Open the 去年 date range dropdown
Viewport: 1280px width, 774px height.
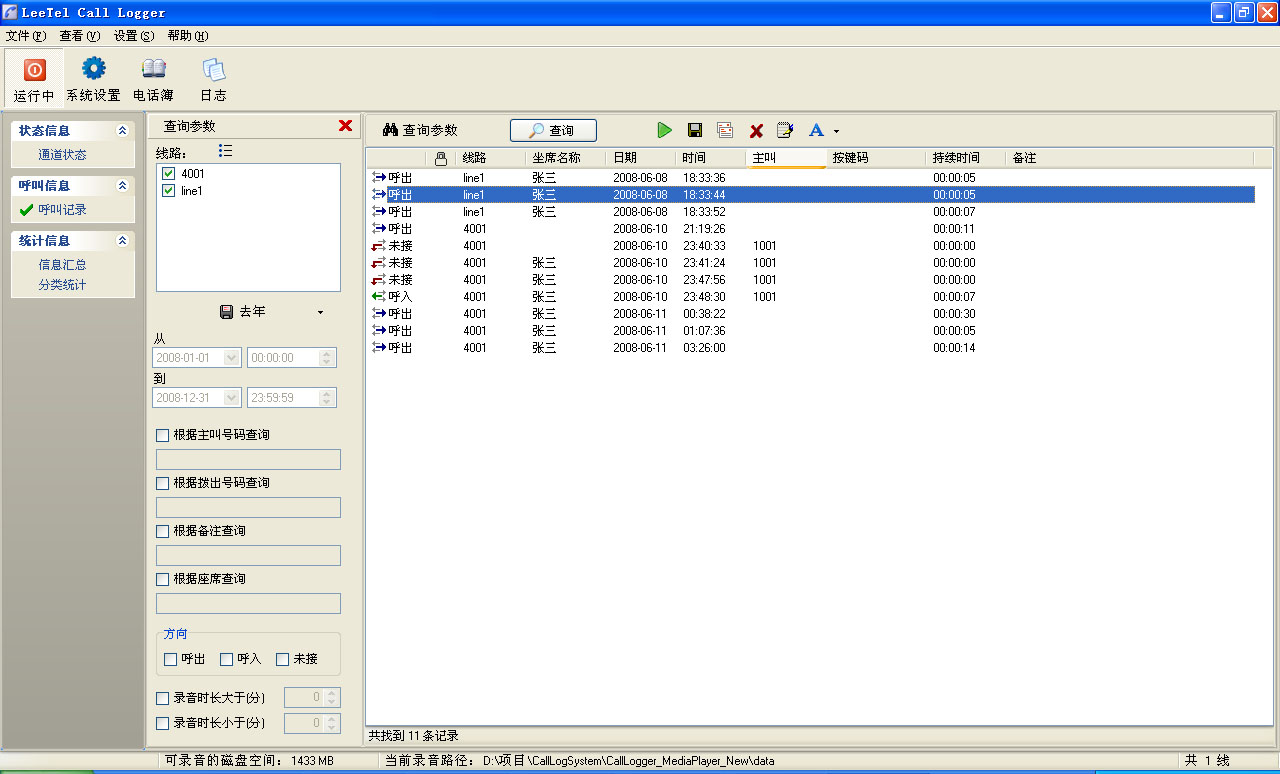tap(320, 312)
